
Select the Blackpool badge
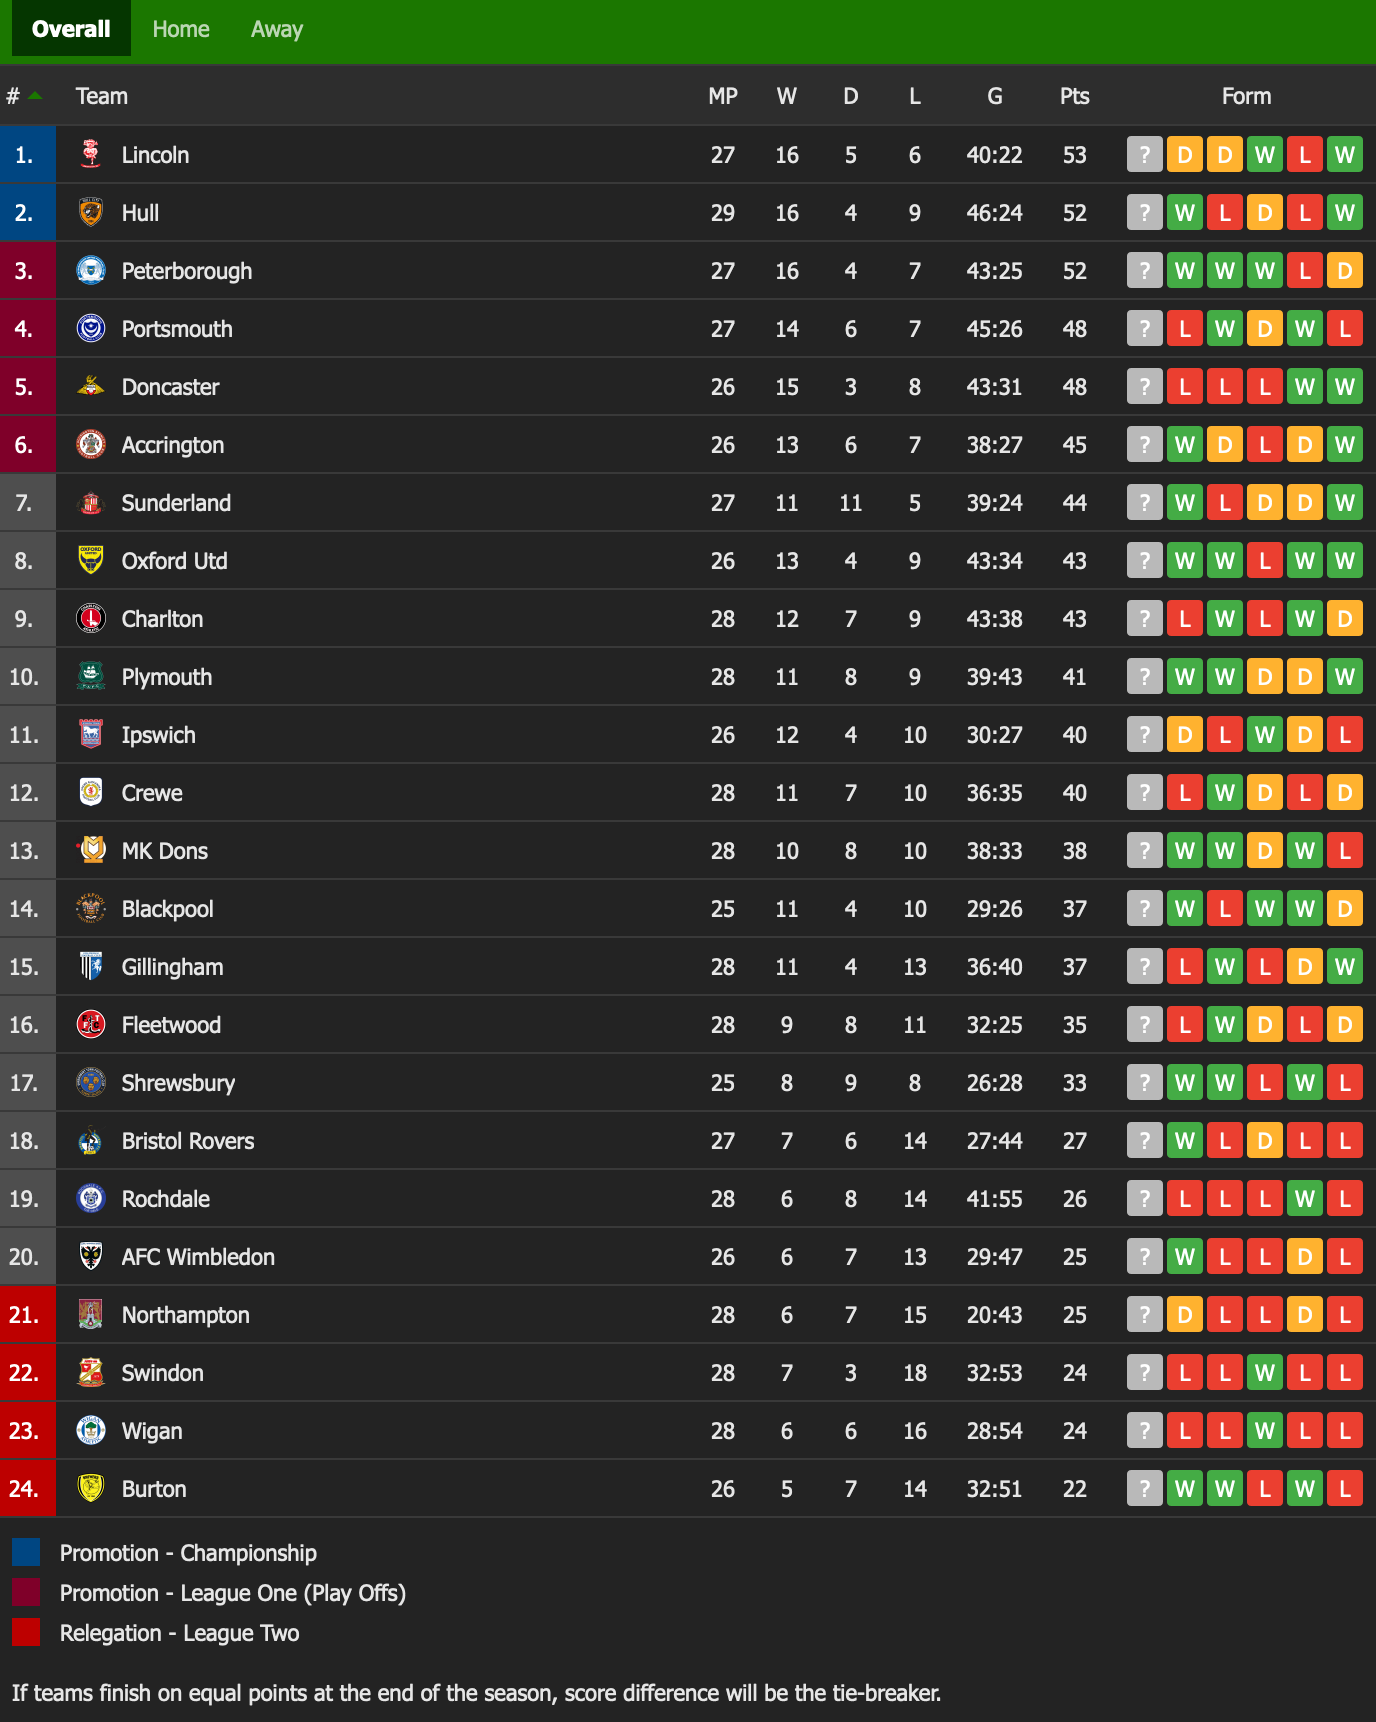[x=90, y=909]
